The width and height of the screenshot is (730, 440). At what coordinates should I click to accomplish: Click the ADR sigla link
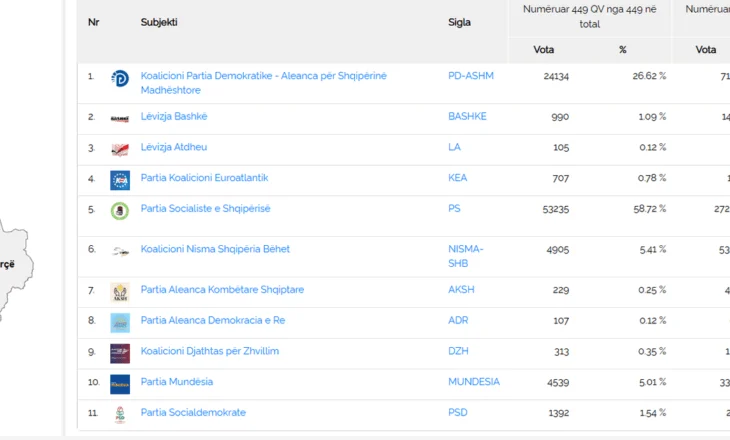[x=458, y=320]
